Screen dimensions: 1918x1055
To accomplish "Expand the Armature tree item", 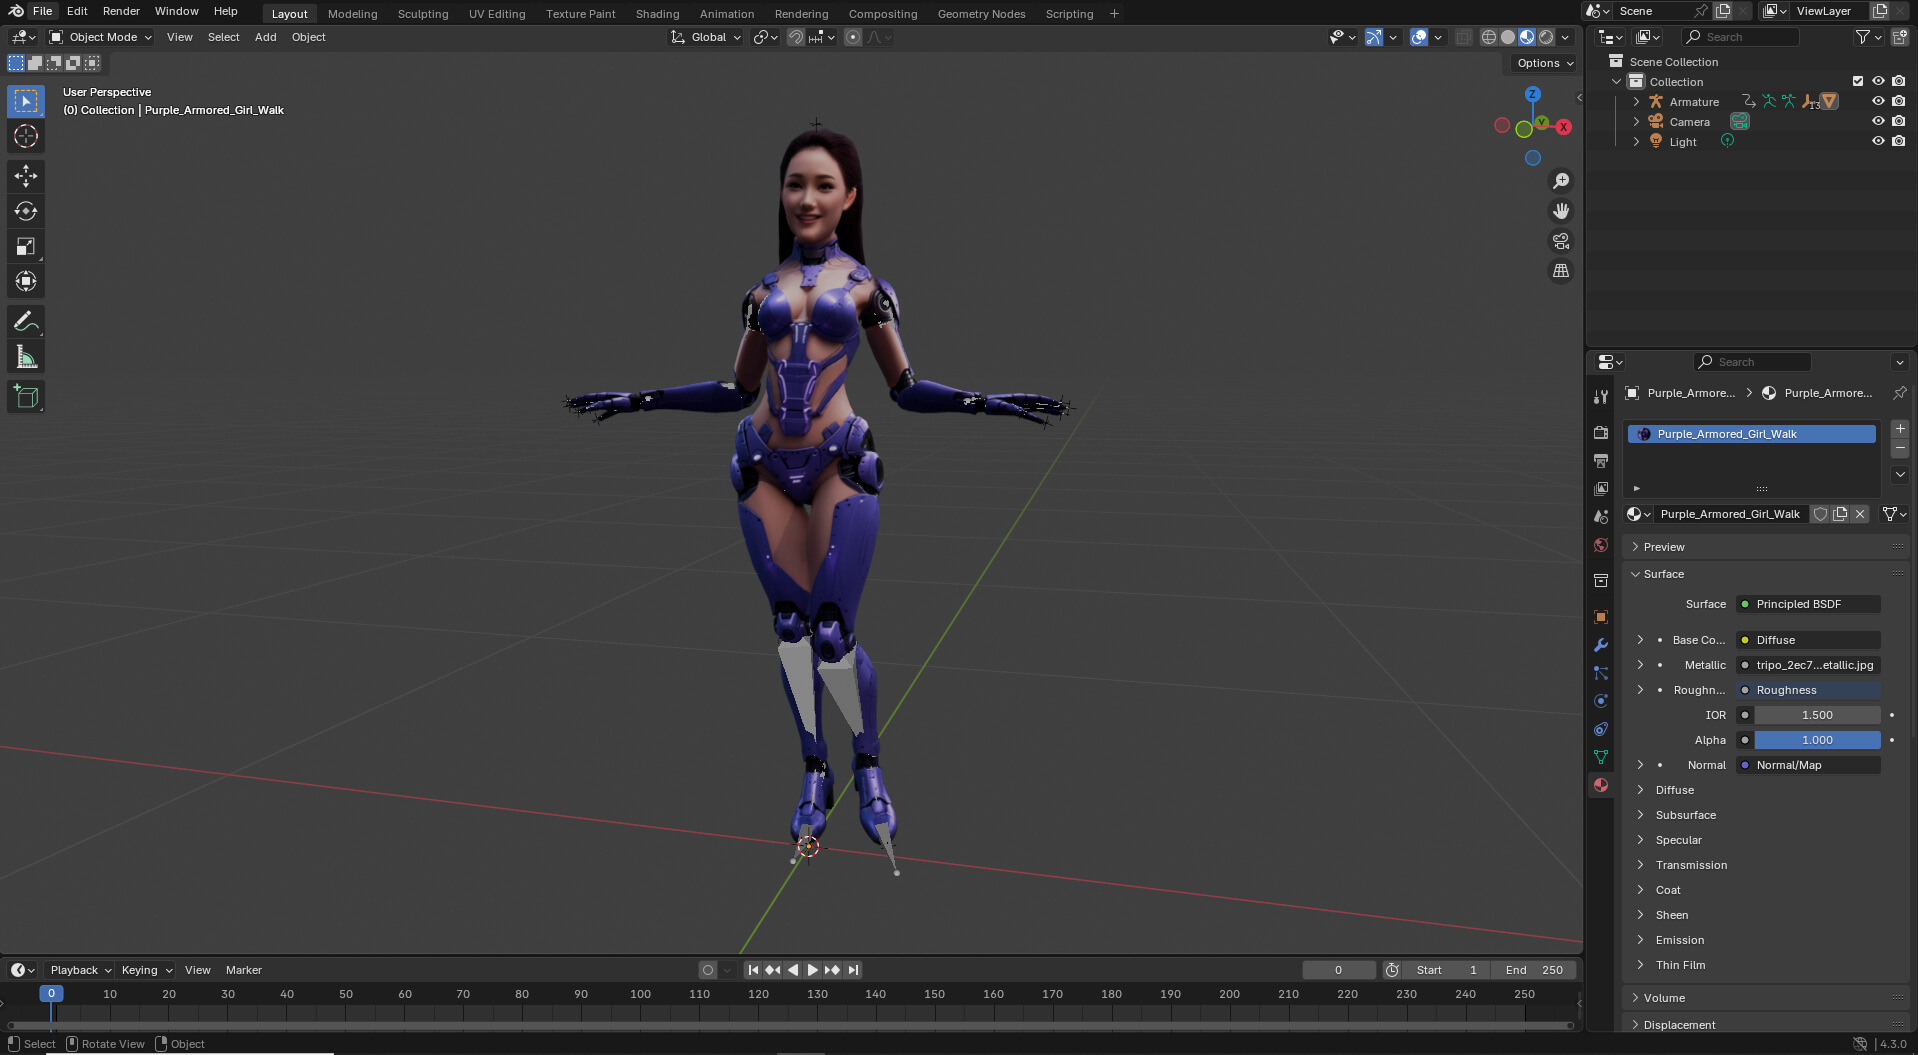I will [1636, 101].
